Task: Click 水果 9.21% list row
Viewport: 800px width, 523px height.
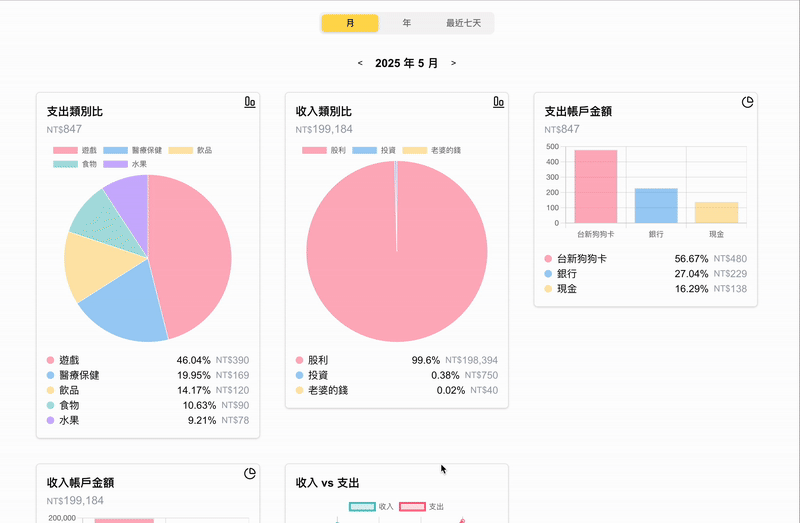Action: 148,420
